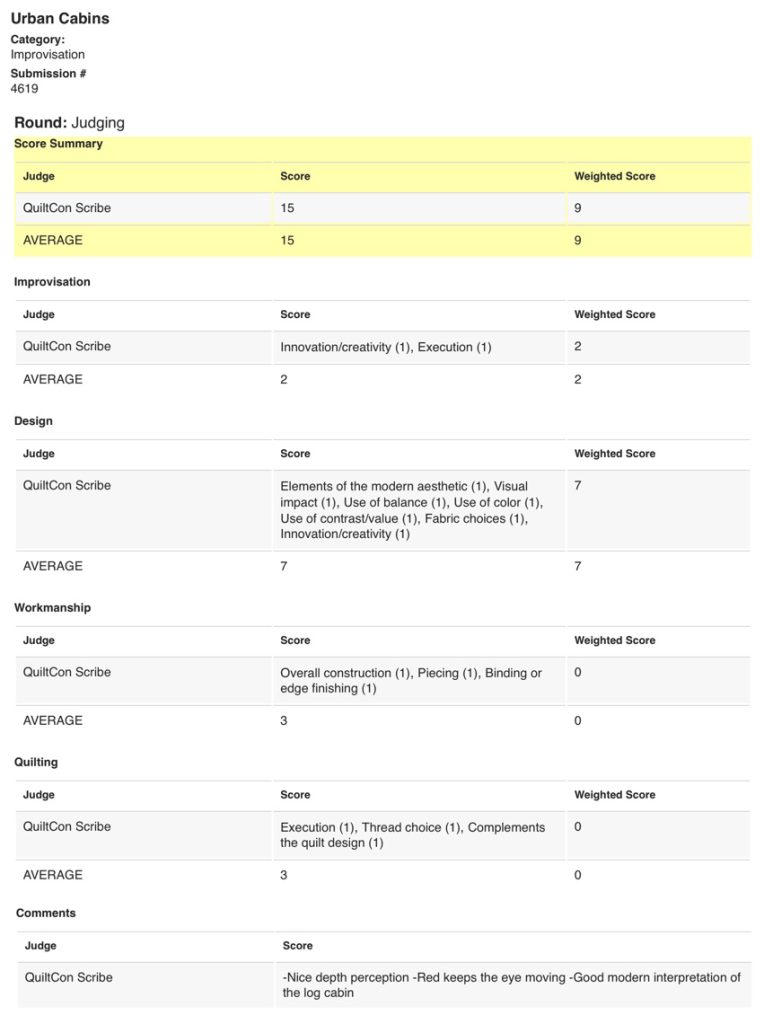Click the Weighted Score header in Score Summary
Image resolution: width=764 pixels, height=1024 pixels.
pyautogui.click(x=614, y=176)
